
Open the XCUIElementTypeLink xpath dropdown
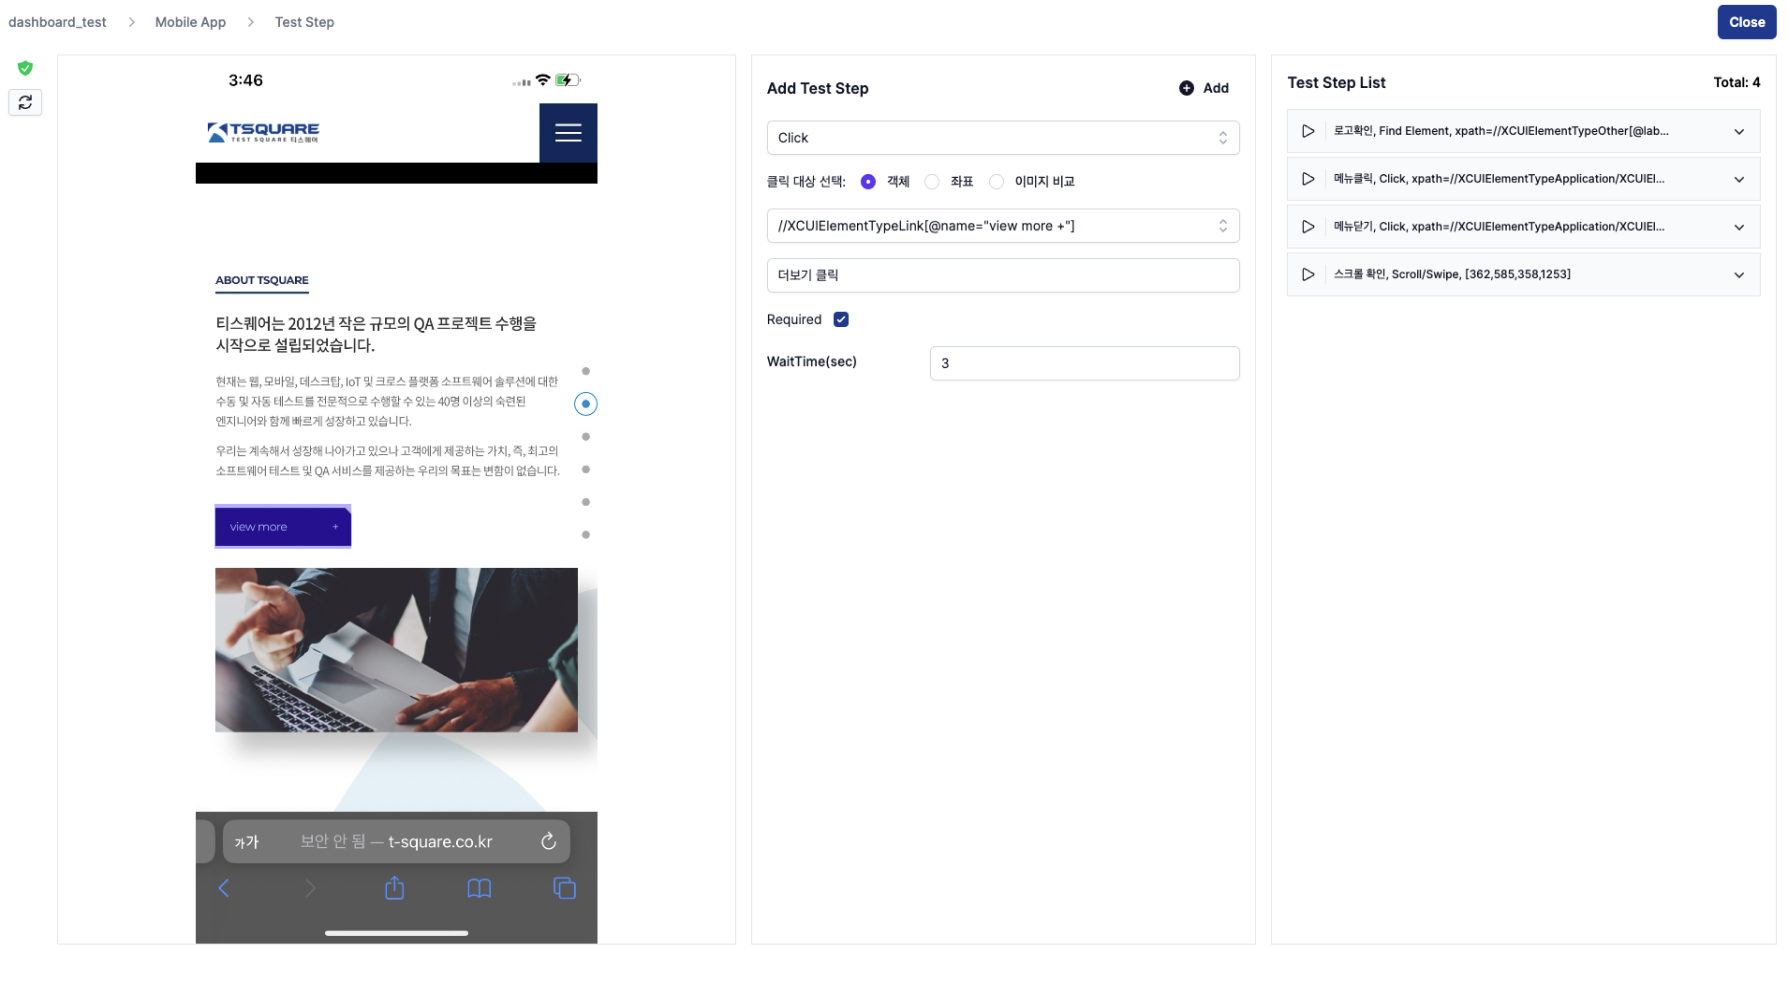click(x=1002, y=226)
